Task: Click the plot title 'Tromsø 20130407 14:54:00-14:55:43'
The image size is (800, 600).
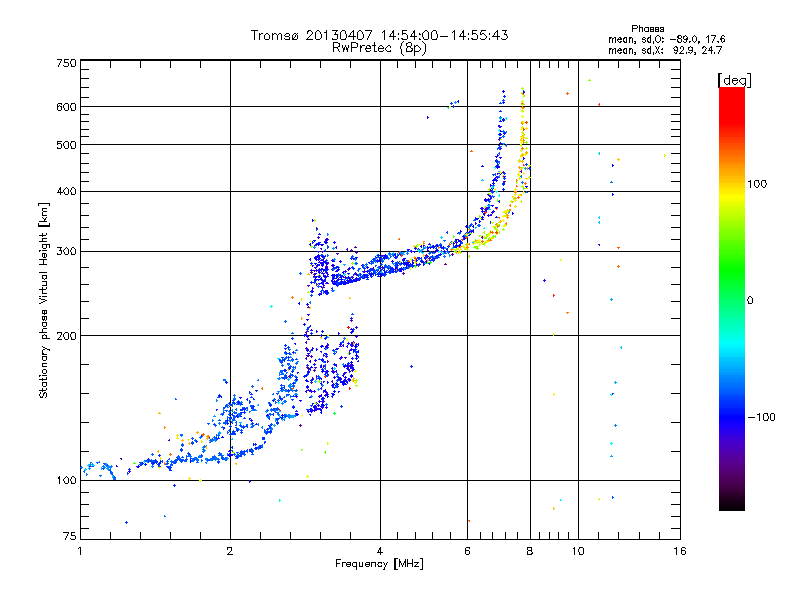Action: (379, 35)
